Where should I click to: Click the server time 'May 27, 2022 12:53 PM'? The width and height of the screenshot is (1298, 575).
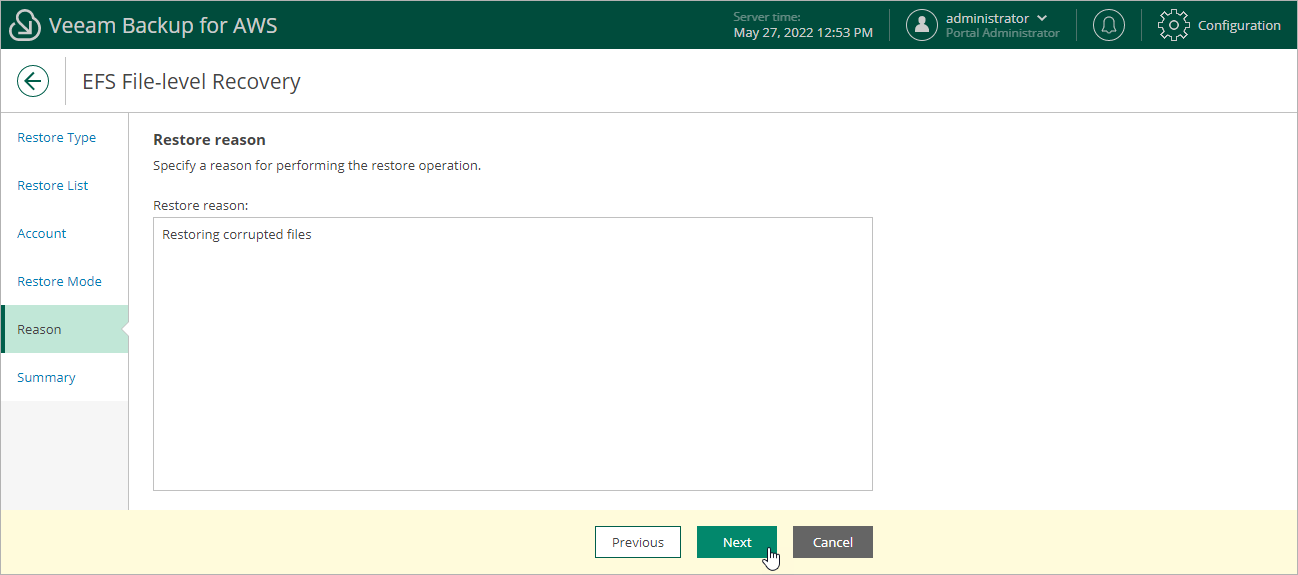click(x=803, y=33)
